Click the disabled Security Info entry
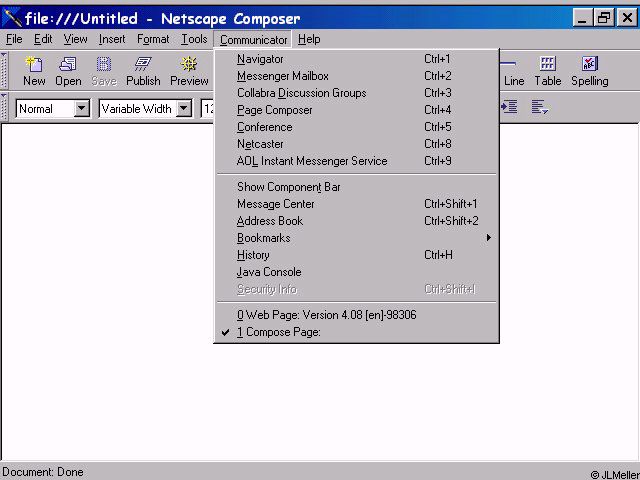Image resolution: width=640 pixels, height=480 pixels. (x=356, y=289)
